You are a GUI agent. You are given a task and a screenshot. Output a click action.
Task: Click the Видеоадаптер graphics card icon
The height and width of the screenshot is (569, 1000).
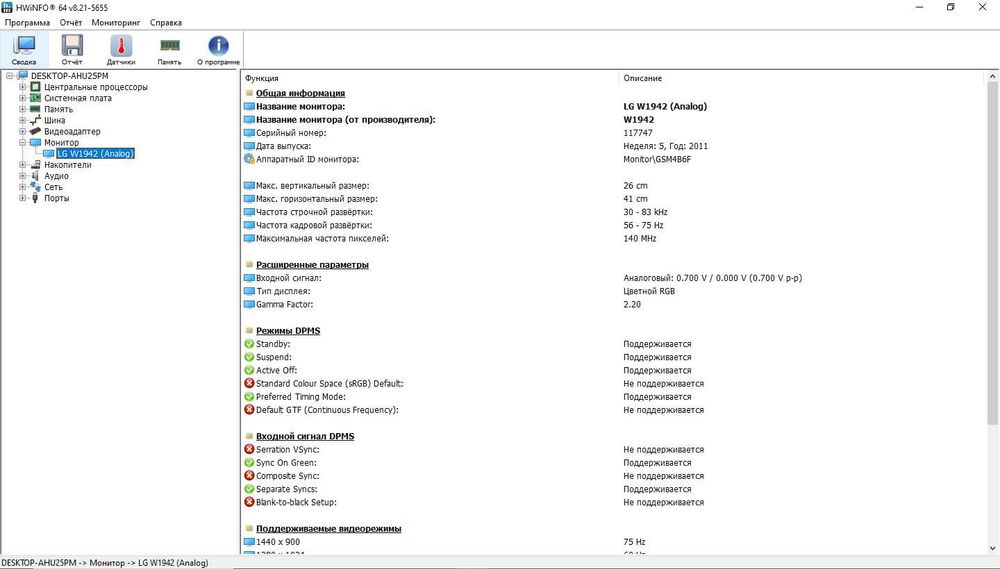point(35,131)
